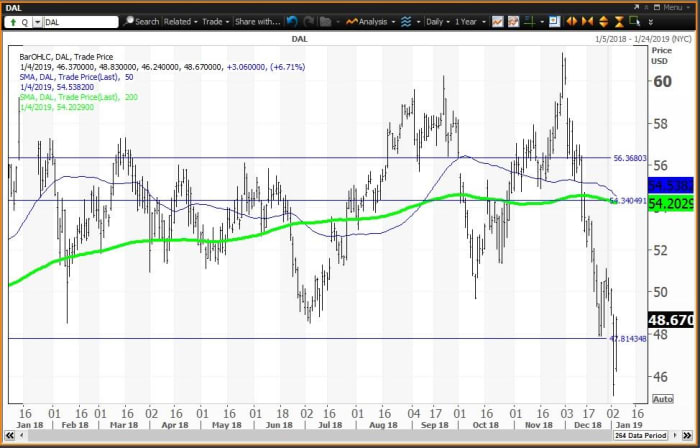Image resolution: width=700 pixels, height=448 pixels.
Task: Toggle the Auto scale button
Action: [662, 399]
